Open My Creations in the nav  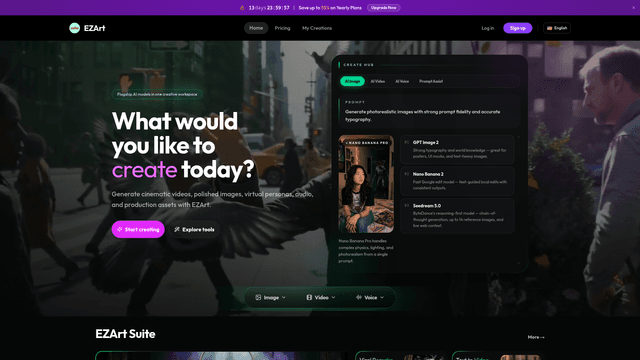click(317, 28)
